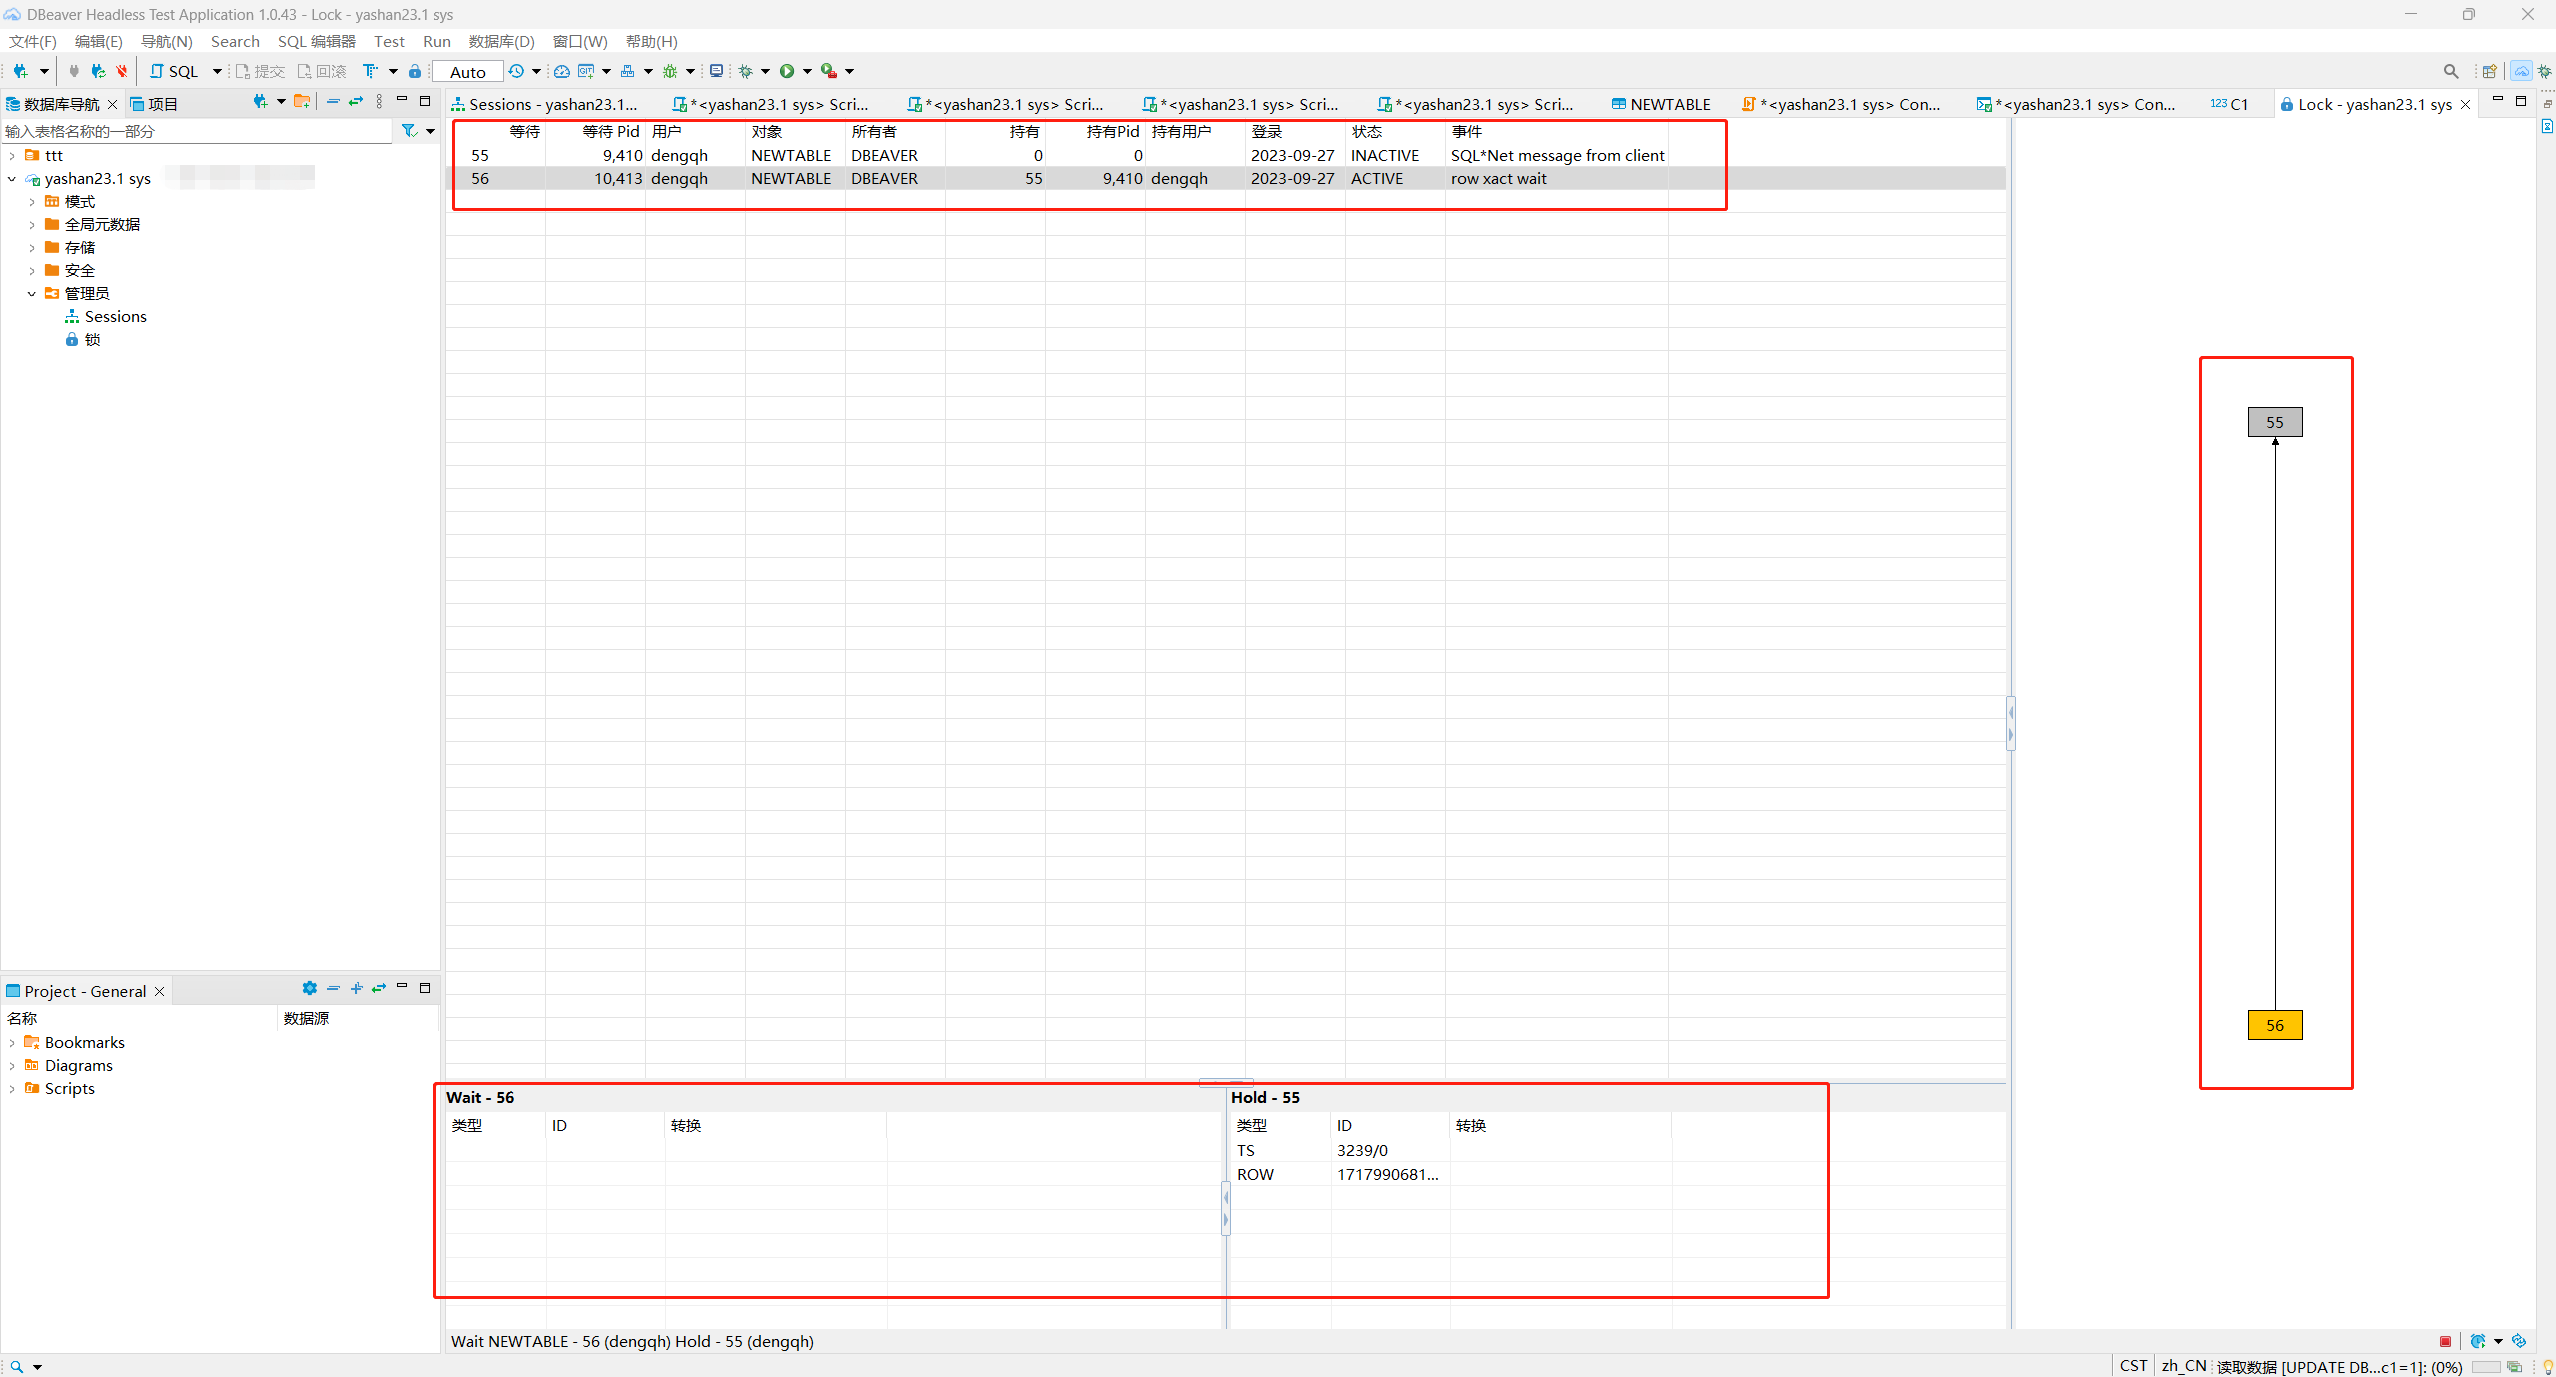Click the network stamp icon in toolbar
The width and height of the screenshot is (2556, 1377).
coord(628,71)
